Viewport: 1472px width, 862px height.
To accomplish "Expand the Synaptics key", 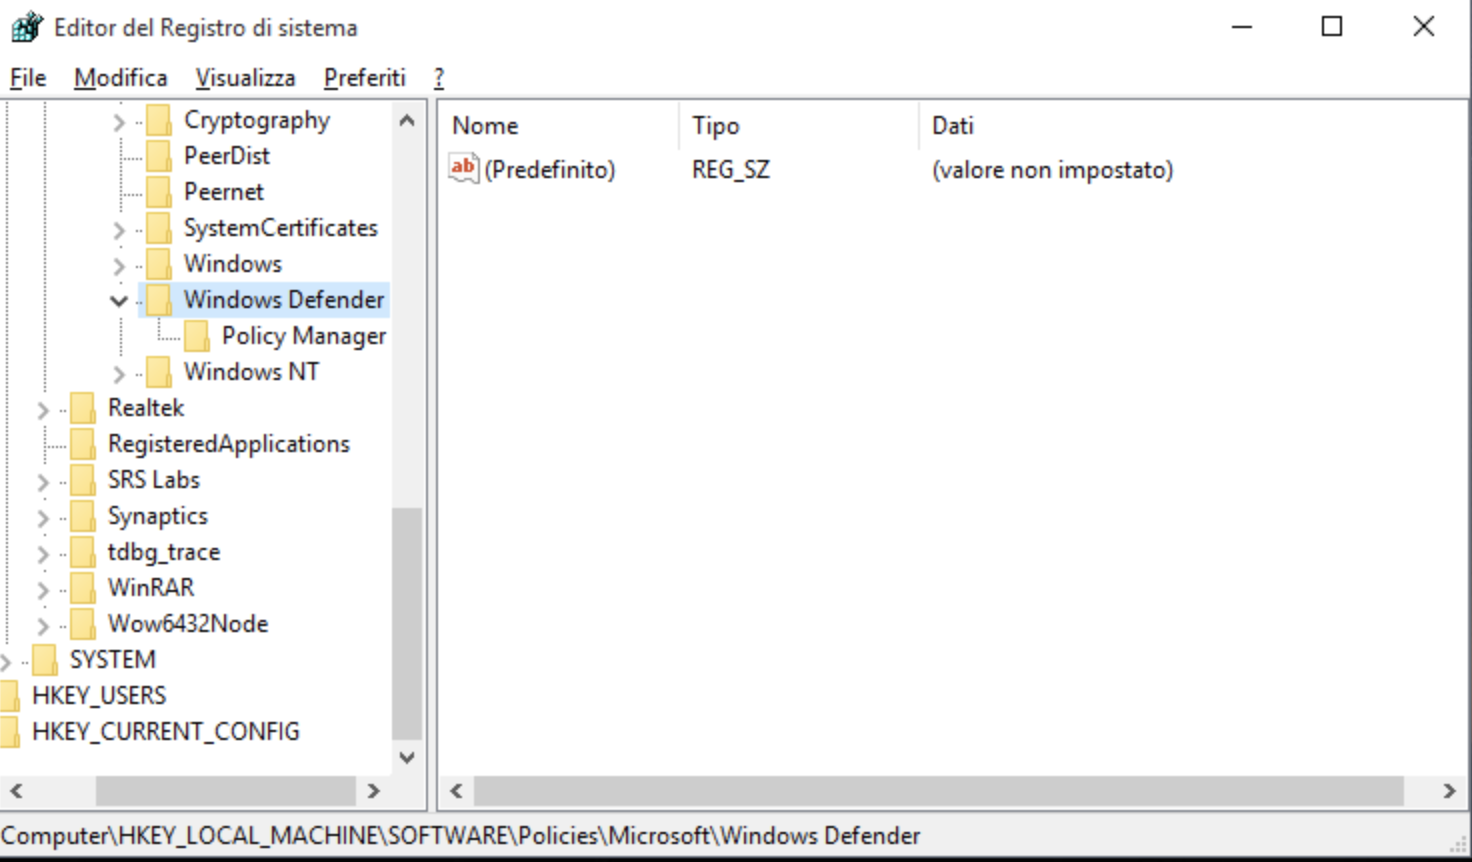I will point(43,518).
